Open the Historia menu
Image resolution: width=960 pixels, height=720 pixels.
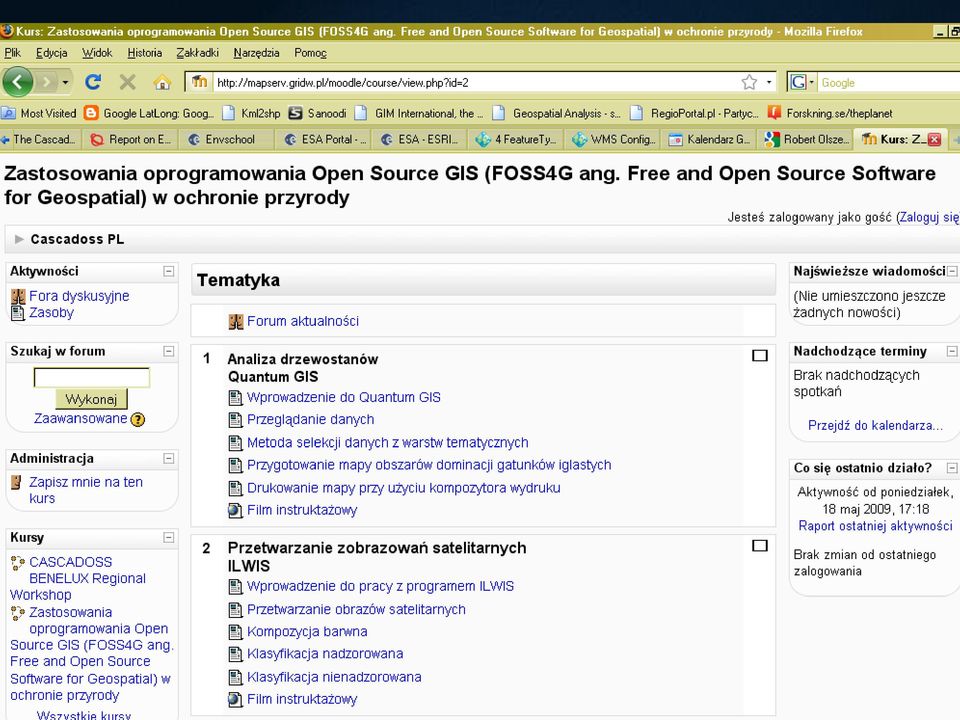pos(144,53)
